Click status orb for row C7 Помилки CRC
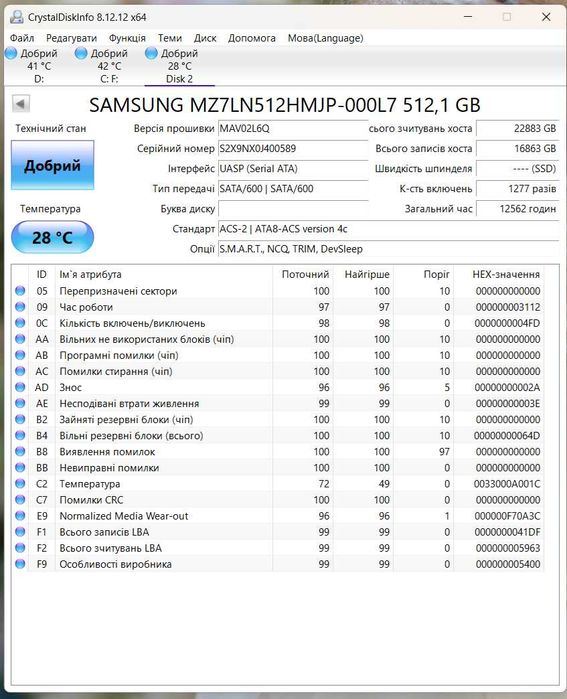 [20, 500]
